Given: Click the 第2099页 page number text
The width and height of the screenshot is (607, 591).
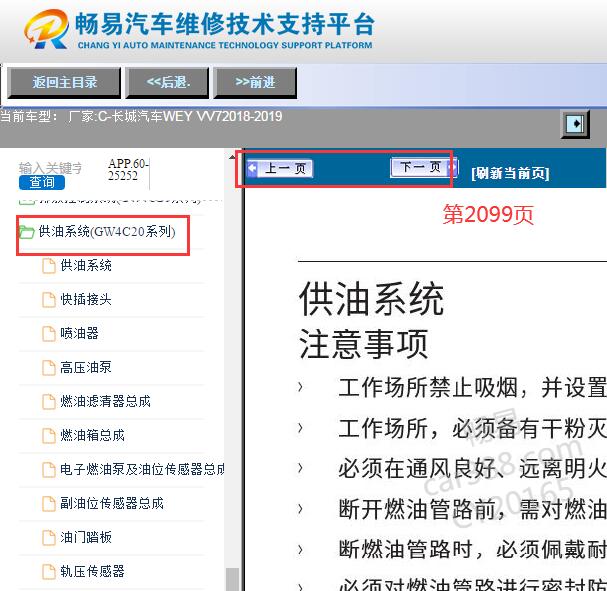Looking at the screenshot, I should (x=488, y=214).
